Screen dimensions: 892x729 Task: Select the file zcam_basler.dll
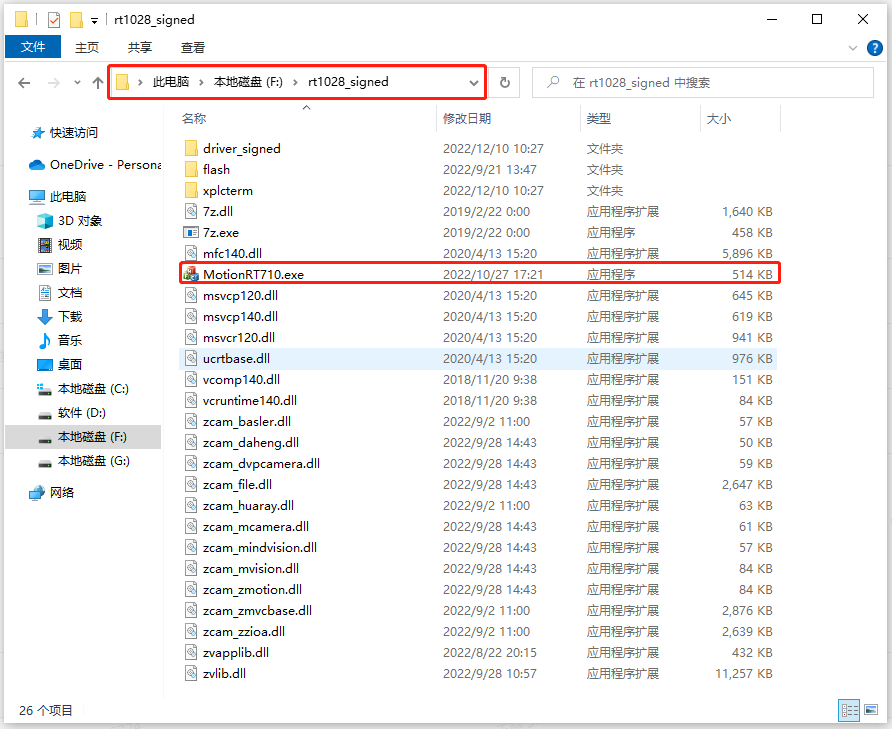click(247, 422)
